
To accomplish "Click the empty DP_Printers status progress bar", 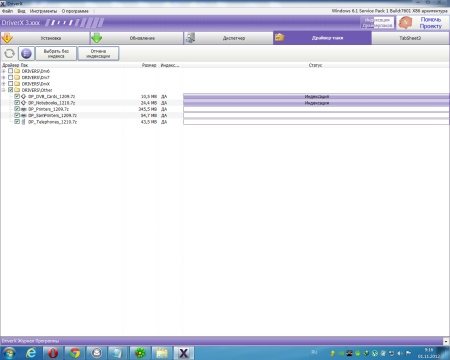I will (316, 109).
